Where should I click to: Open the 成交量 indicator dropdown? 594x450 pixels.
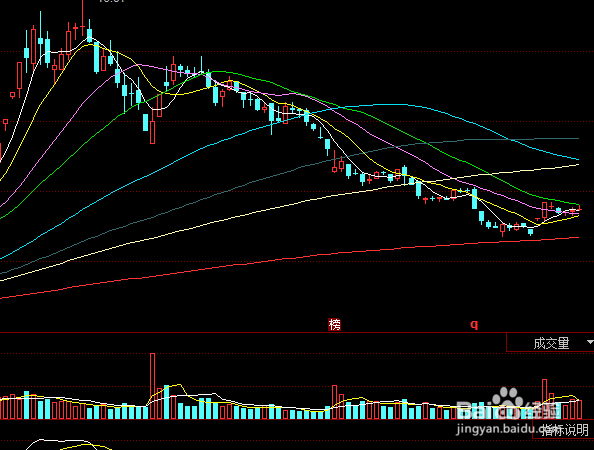coord(550,343)
